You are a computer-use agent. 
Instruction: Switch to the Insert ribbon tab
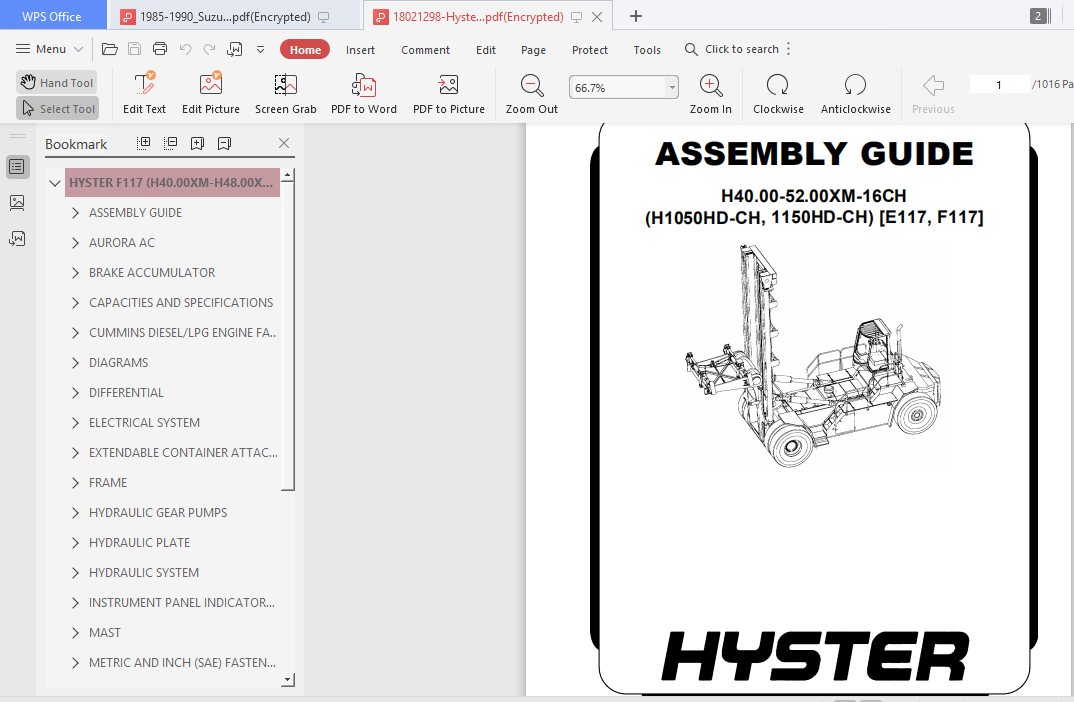coord(360,50)
